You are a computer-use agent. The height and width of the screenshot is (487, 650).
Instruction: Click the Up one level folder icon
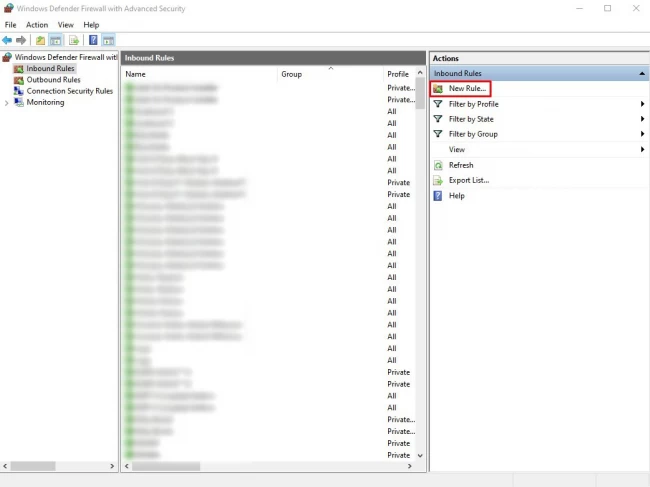[x=40, y=40]
